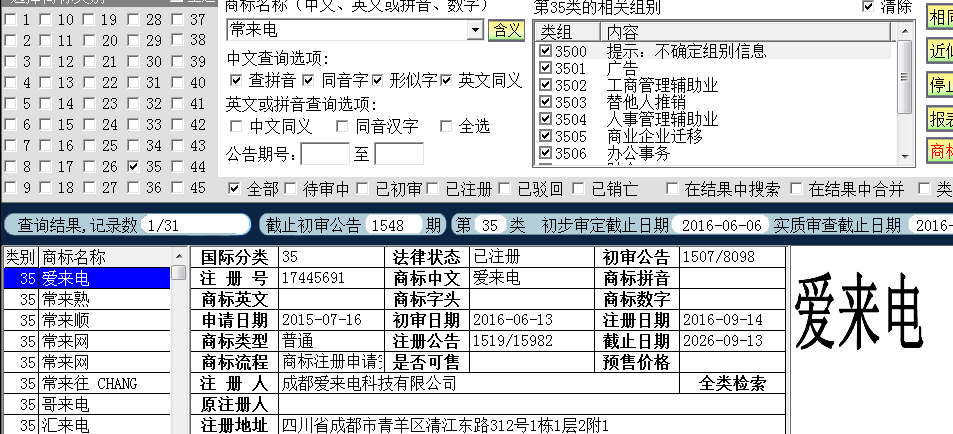This screenshot has height=434, width=953.
Task: Enable 在结果中合并 checkbox
Action: [796, 189]
